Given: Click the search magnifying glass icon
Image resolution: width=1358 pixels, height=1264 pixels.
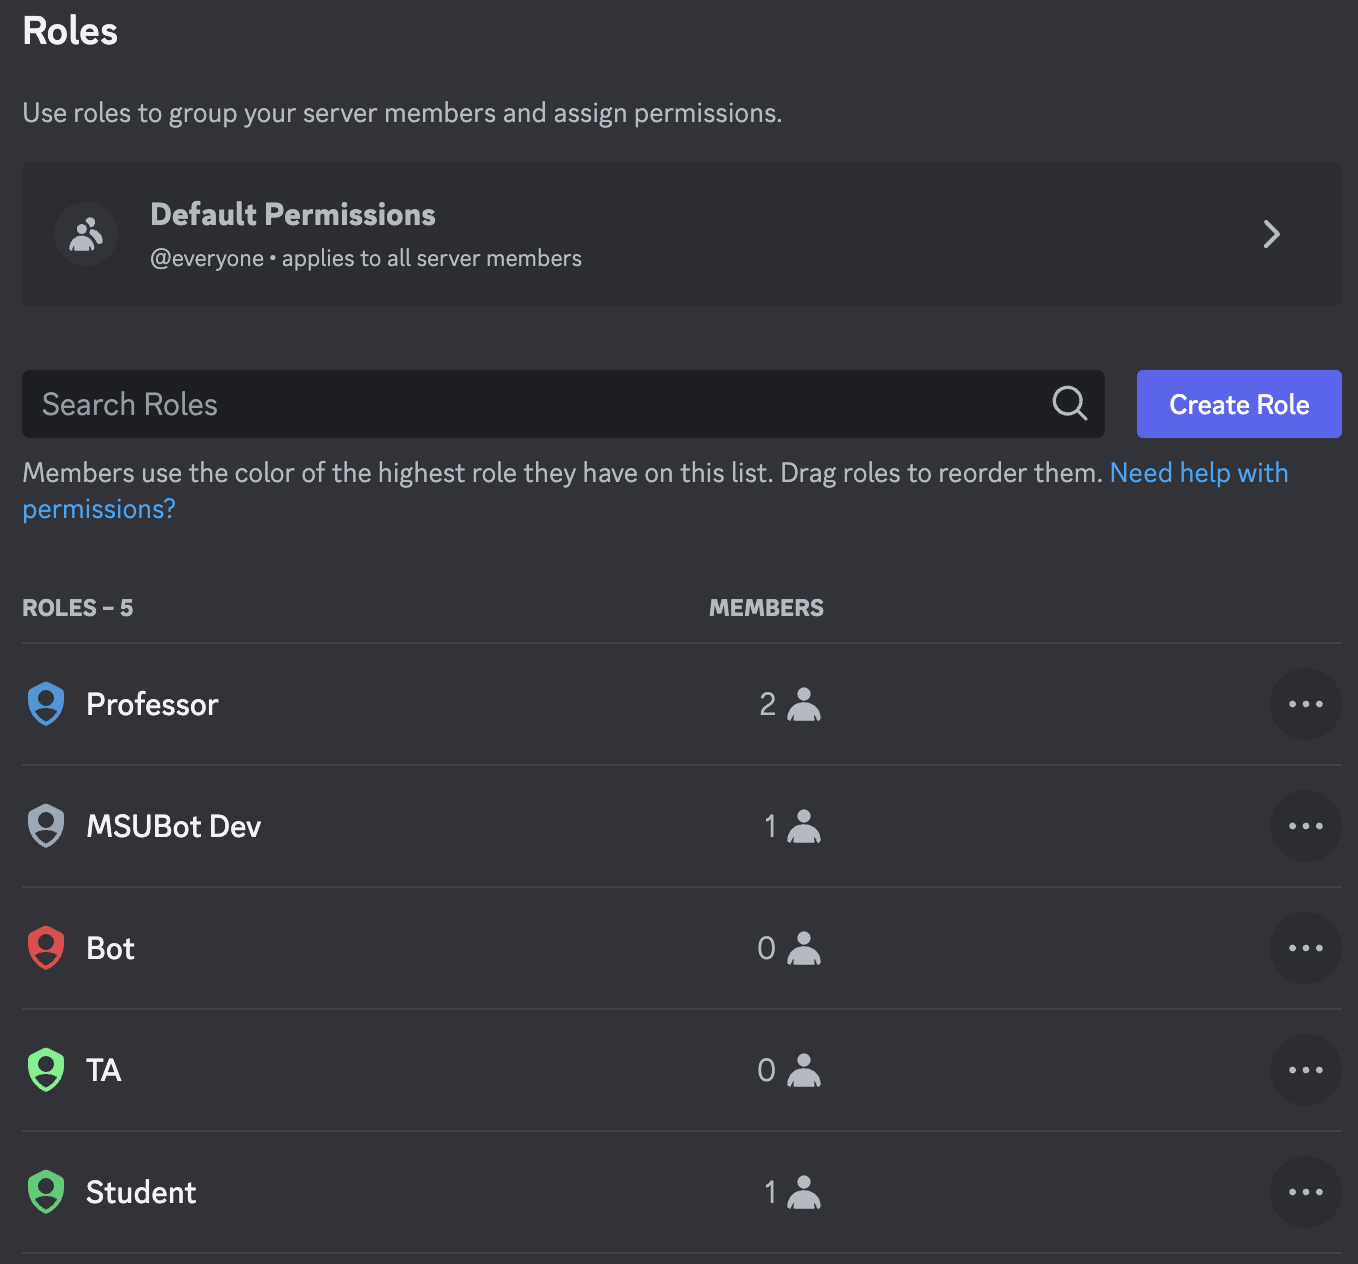Looking at the screenshot, I should tap(1068, 404).
